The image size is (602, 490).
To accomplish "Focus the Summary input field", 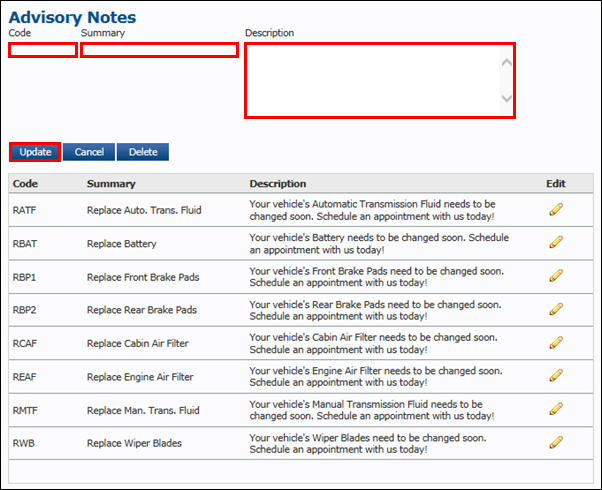I will click(x=160, y=50).
